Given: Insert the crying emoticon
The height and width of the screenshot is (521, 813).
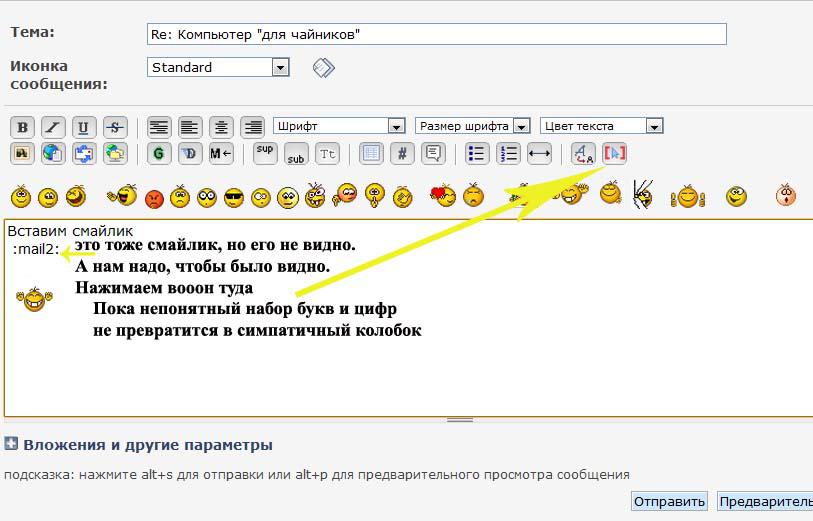Looking at the screenshot, I should (473, 196).
